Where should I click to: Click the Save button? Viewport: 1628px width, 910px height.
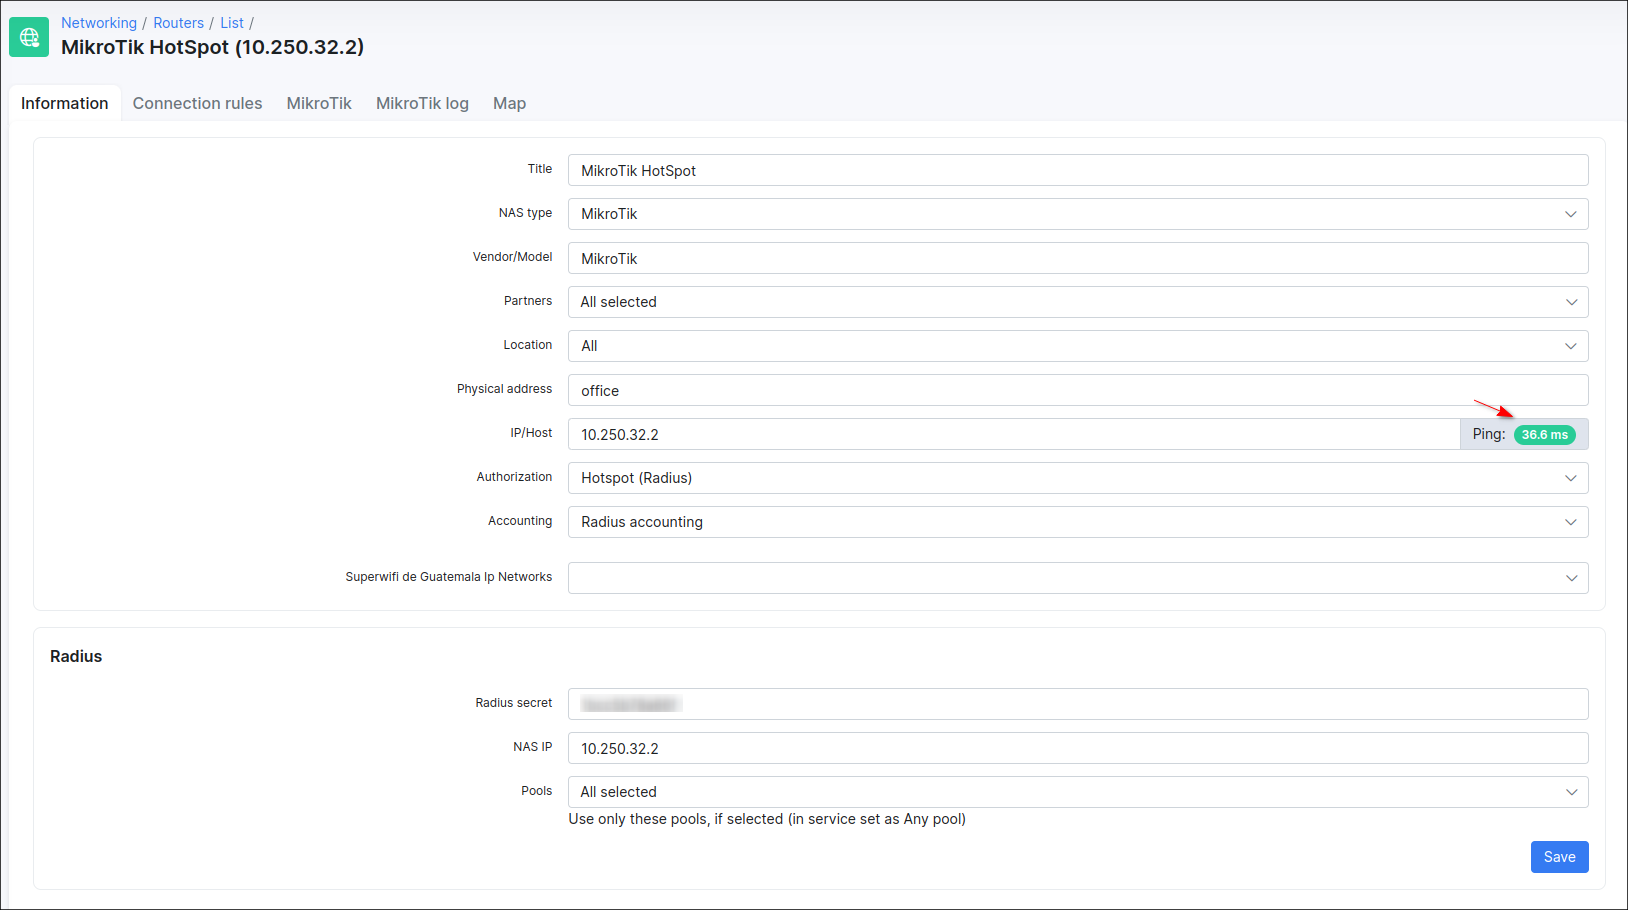point(1558,857)
